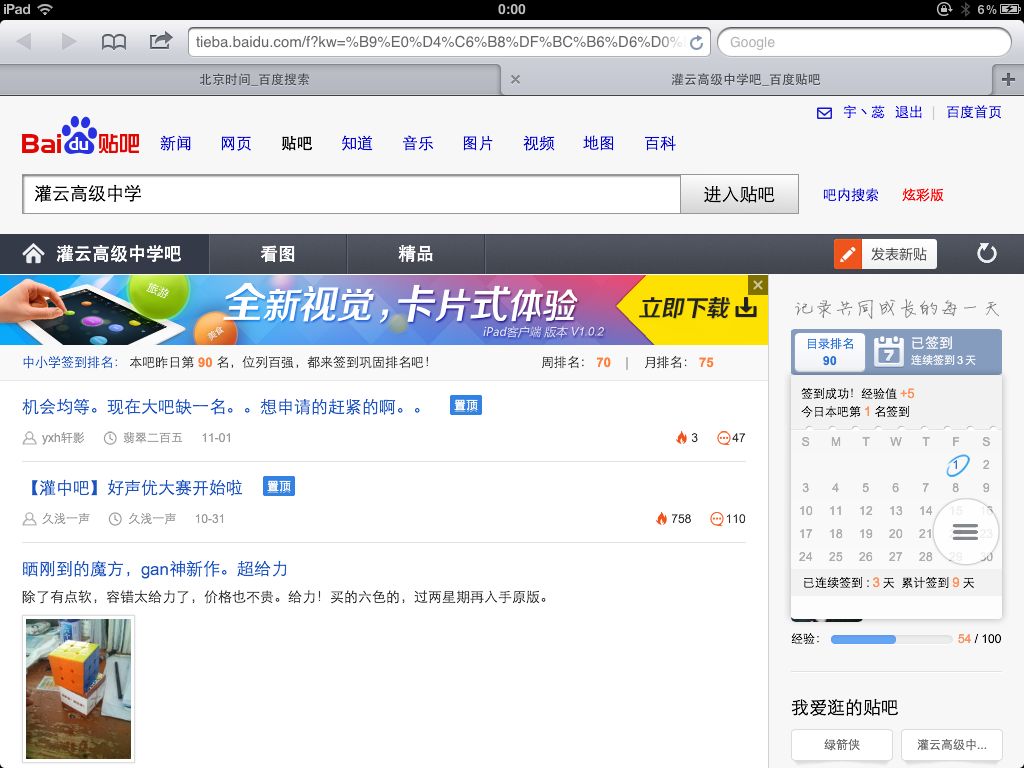Tap the browser back arrow

pyautogui.click(x=24, y=42)
